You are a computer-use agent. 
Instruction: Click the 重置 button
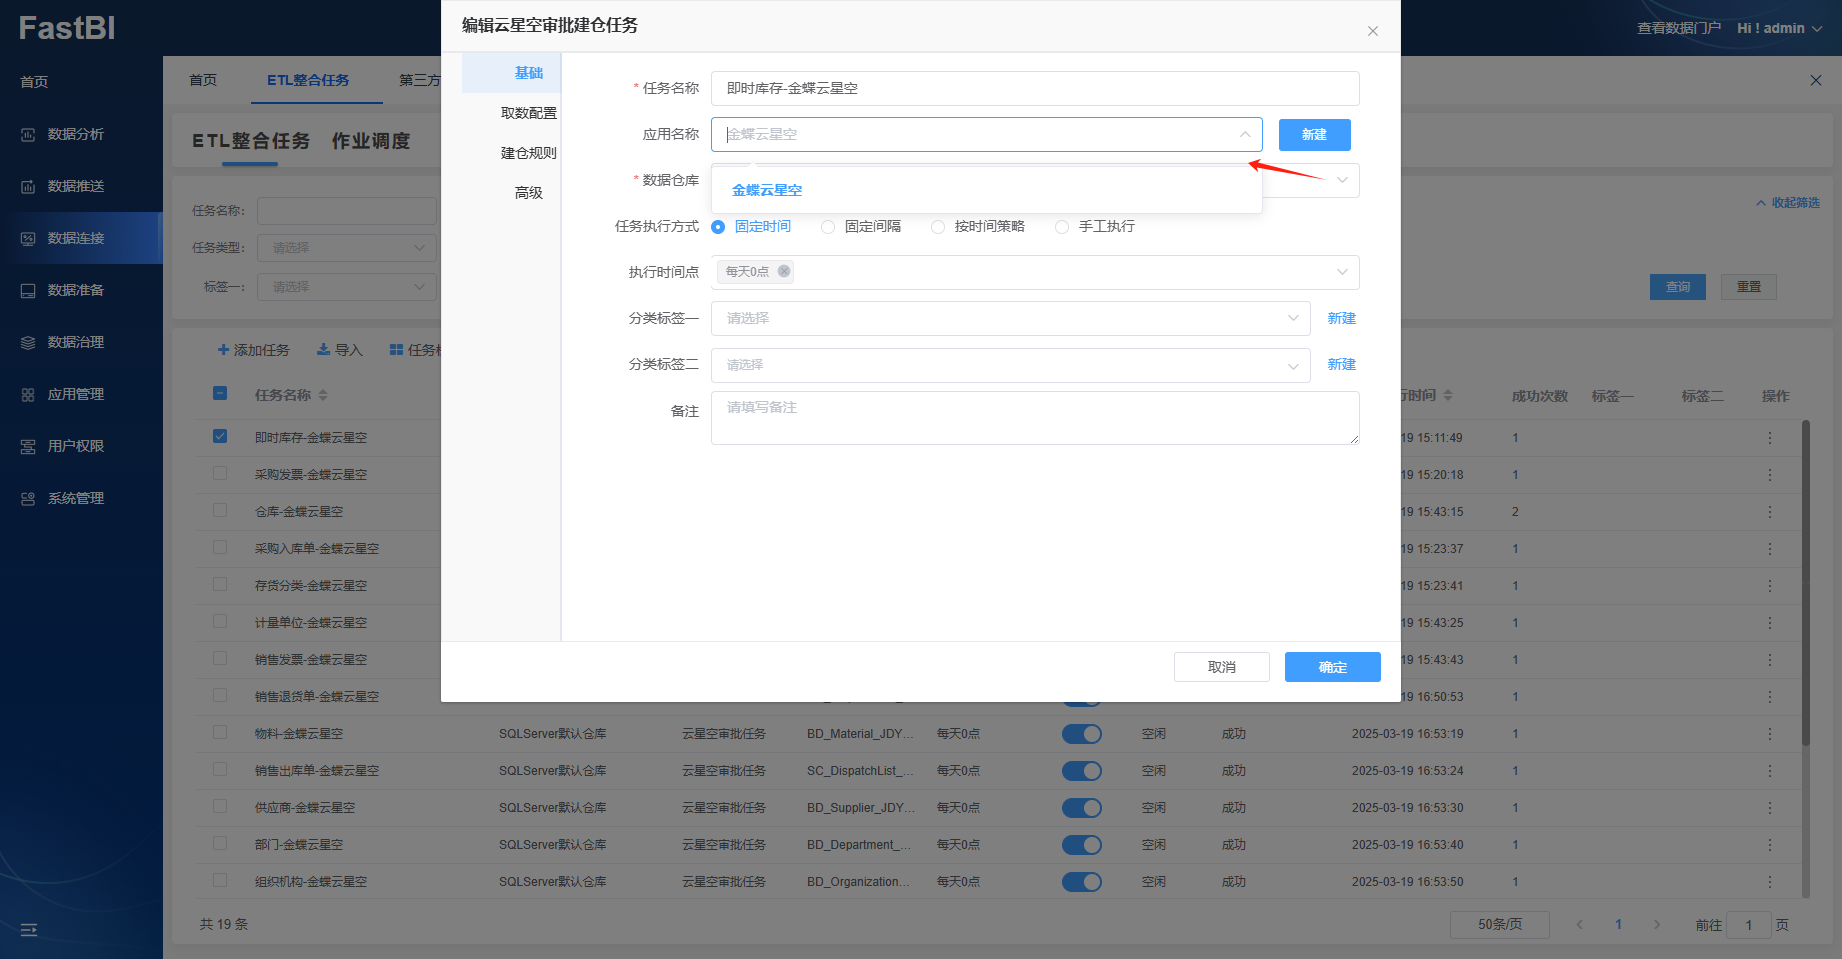(x=1749, y=287)
